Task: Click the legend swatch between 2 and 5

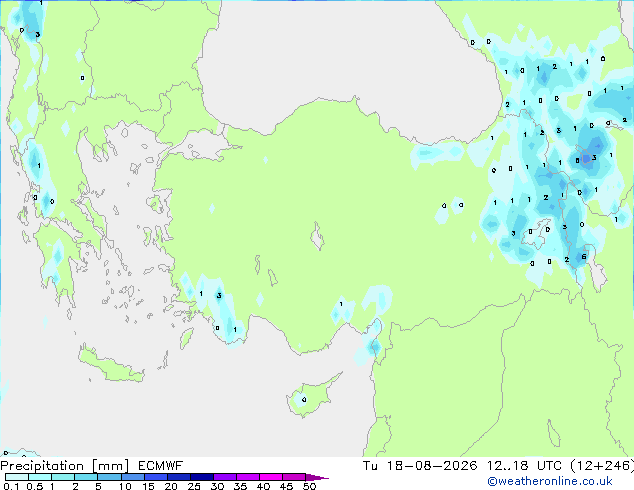Action: pyautogui.click(x=86, y=477)
